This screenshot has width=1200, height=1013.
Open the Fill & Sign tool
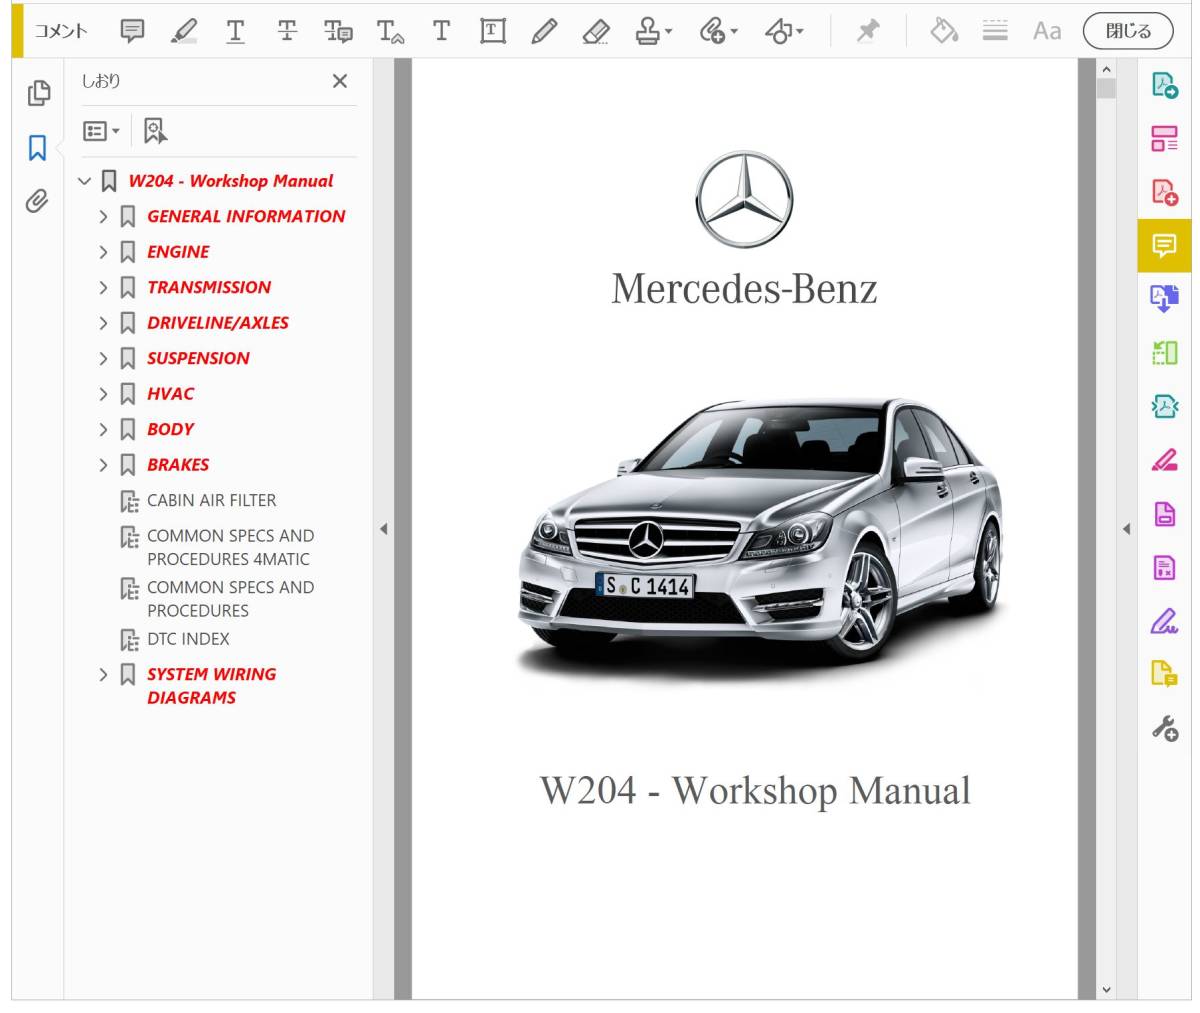(x=1164, y=621)
